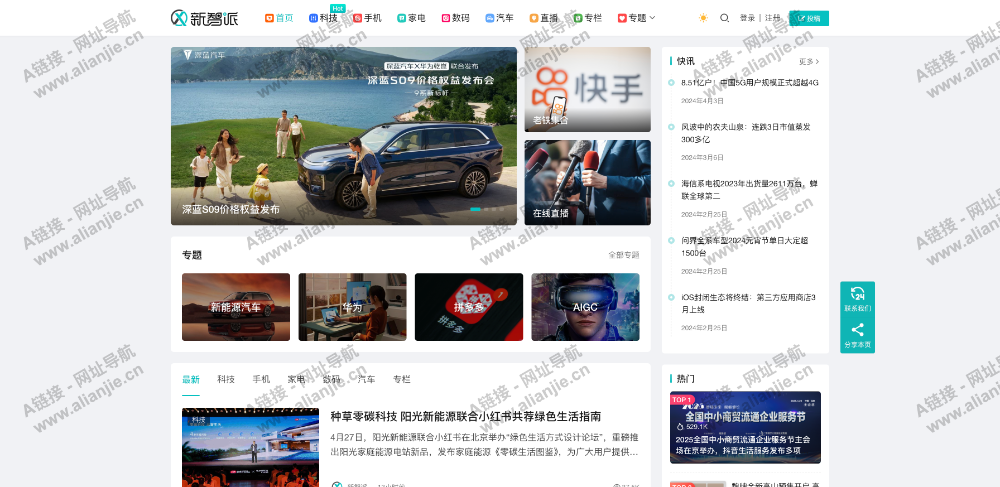Expand the 专题 dropdown in the nav bar

636,18
